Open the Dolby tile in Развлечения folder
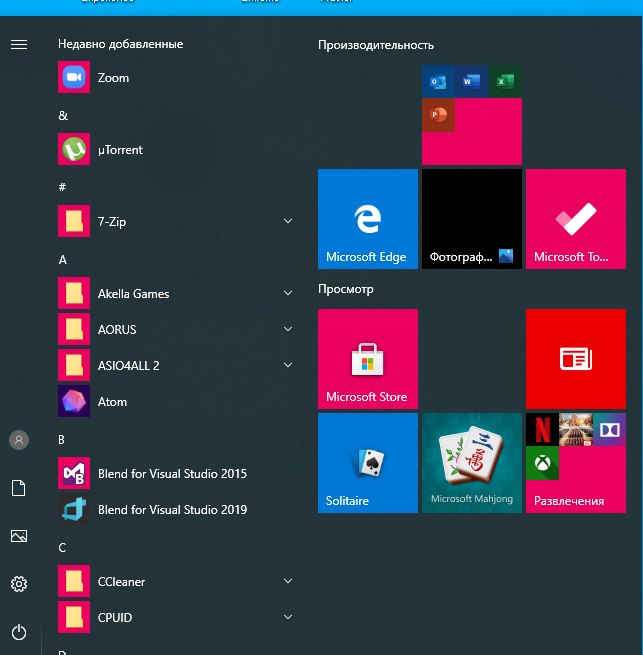 click(x=610, y=429)
